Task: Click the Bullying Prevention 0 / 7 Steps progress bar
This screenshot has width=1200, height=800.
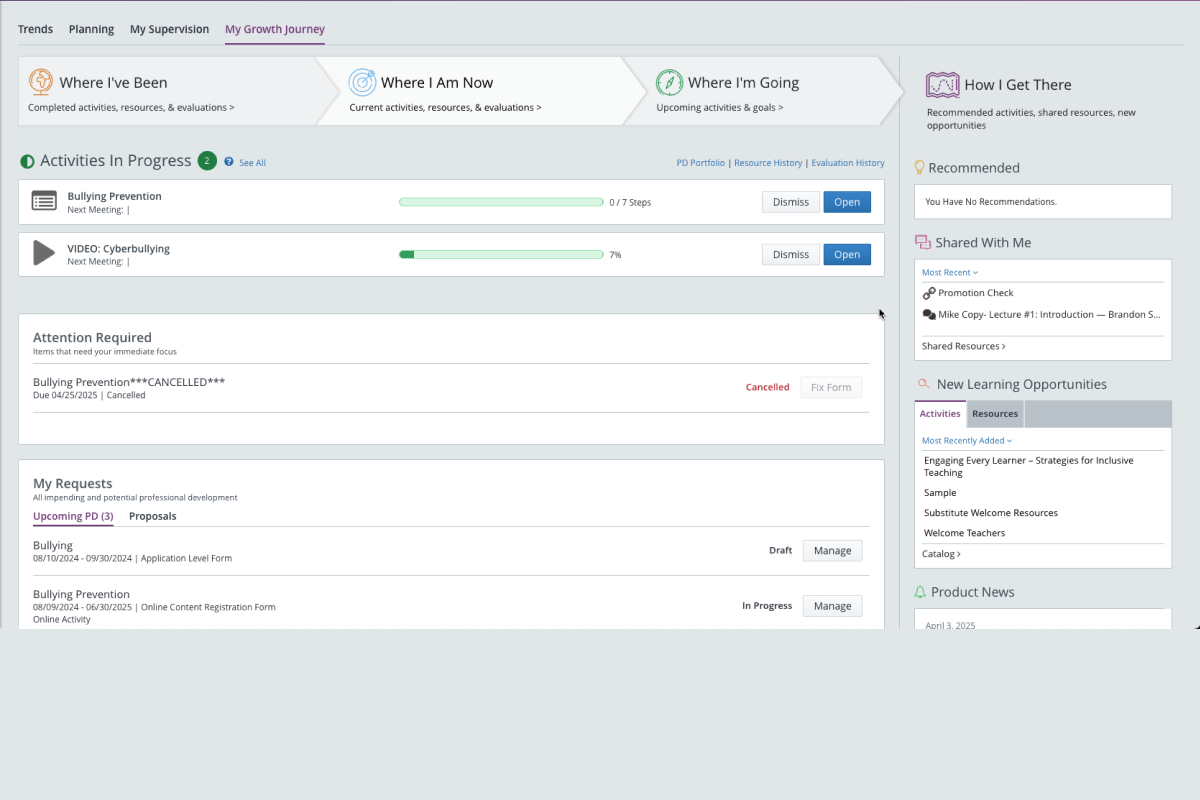Action: click(501, 202)
